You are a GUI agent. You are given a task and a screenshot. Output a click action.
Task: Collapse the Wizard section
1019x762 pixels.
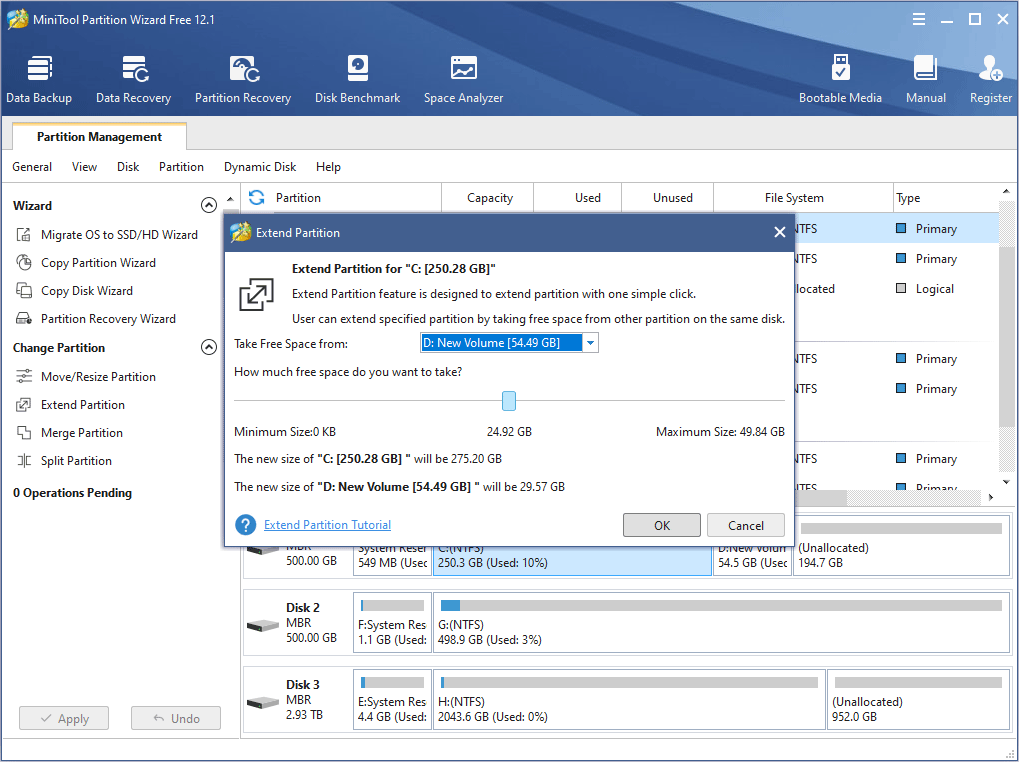[209, 205]
